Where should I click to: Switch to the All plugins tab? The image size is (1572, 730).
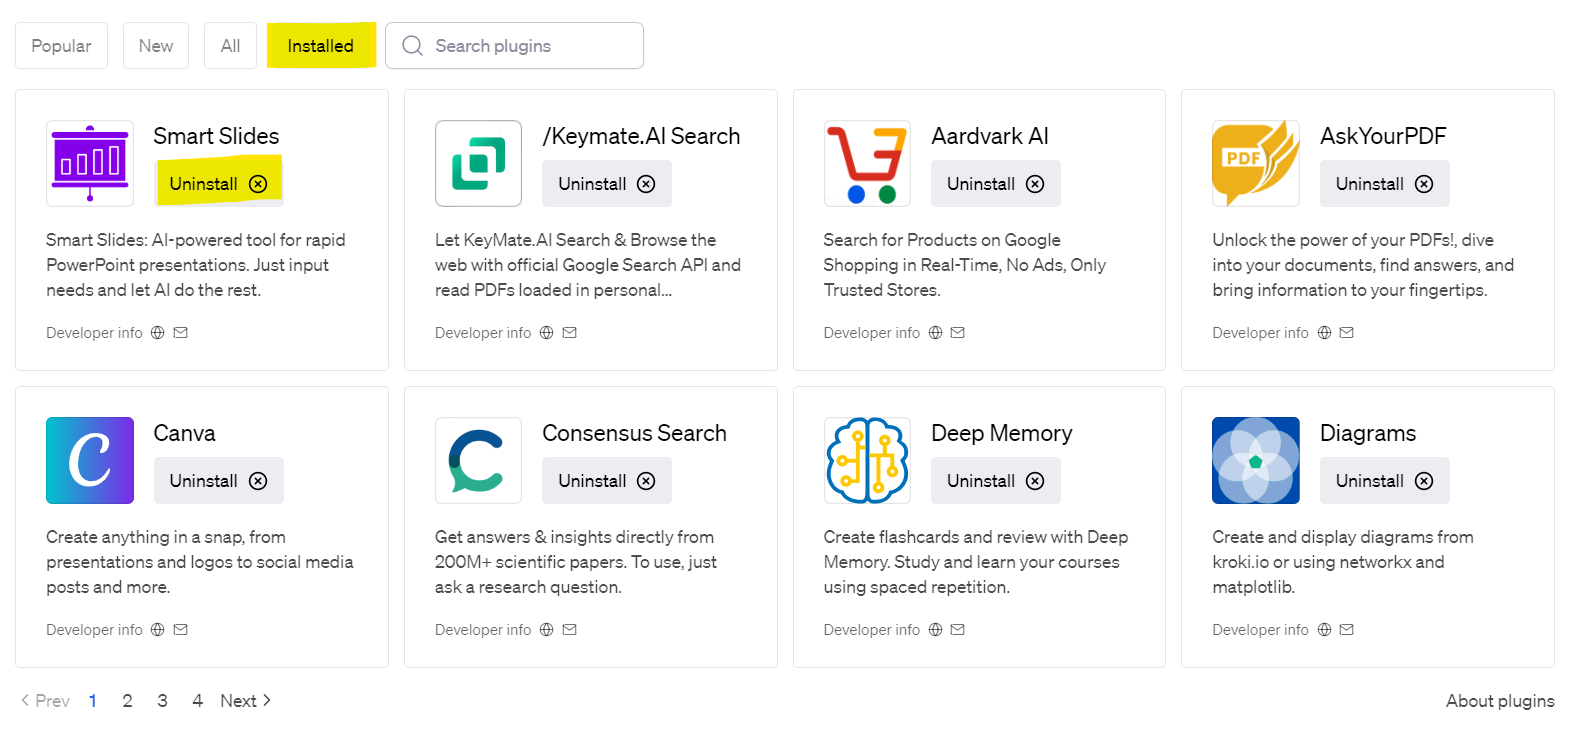click(231, 46)
